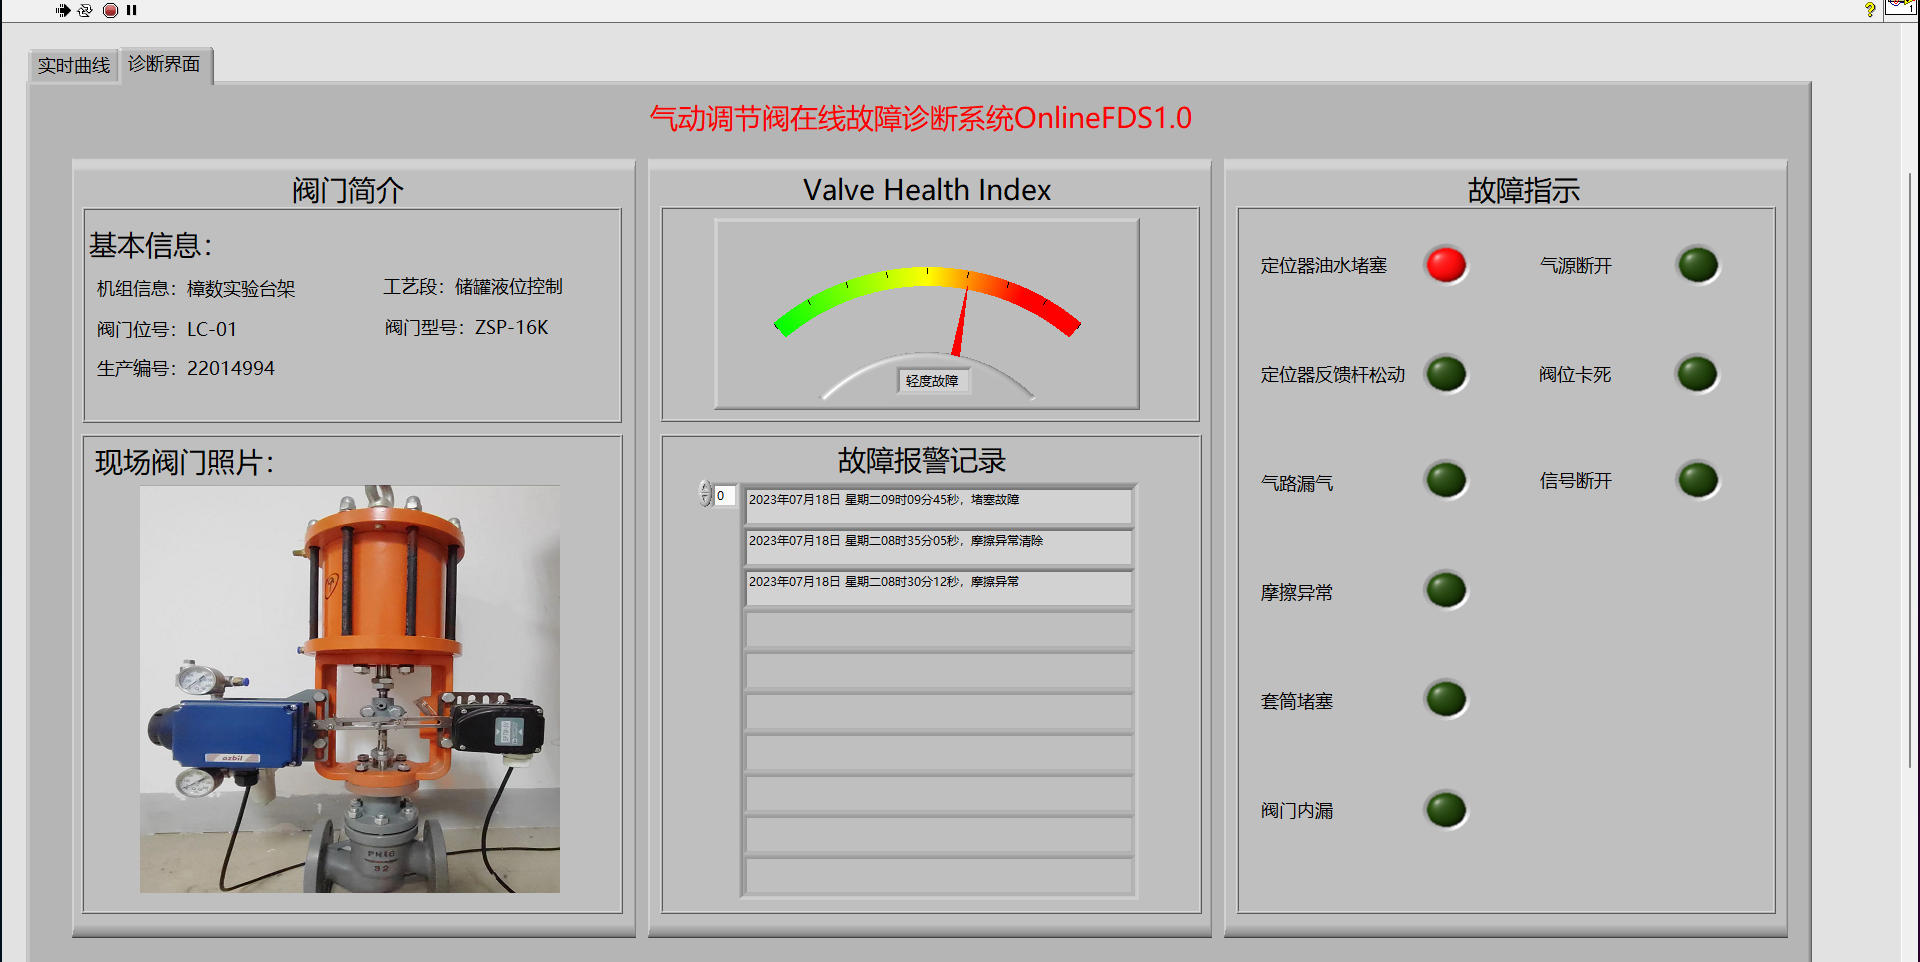Click the alarm record array index stepper
1920x962 pixels.
[705, 494]
